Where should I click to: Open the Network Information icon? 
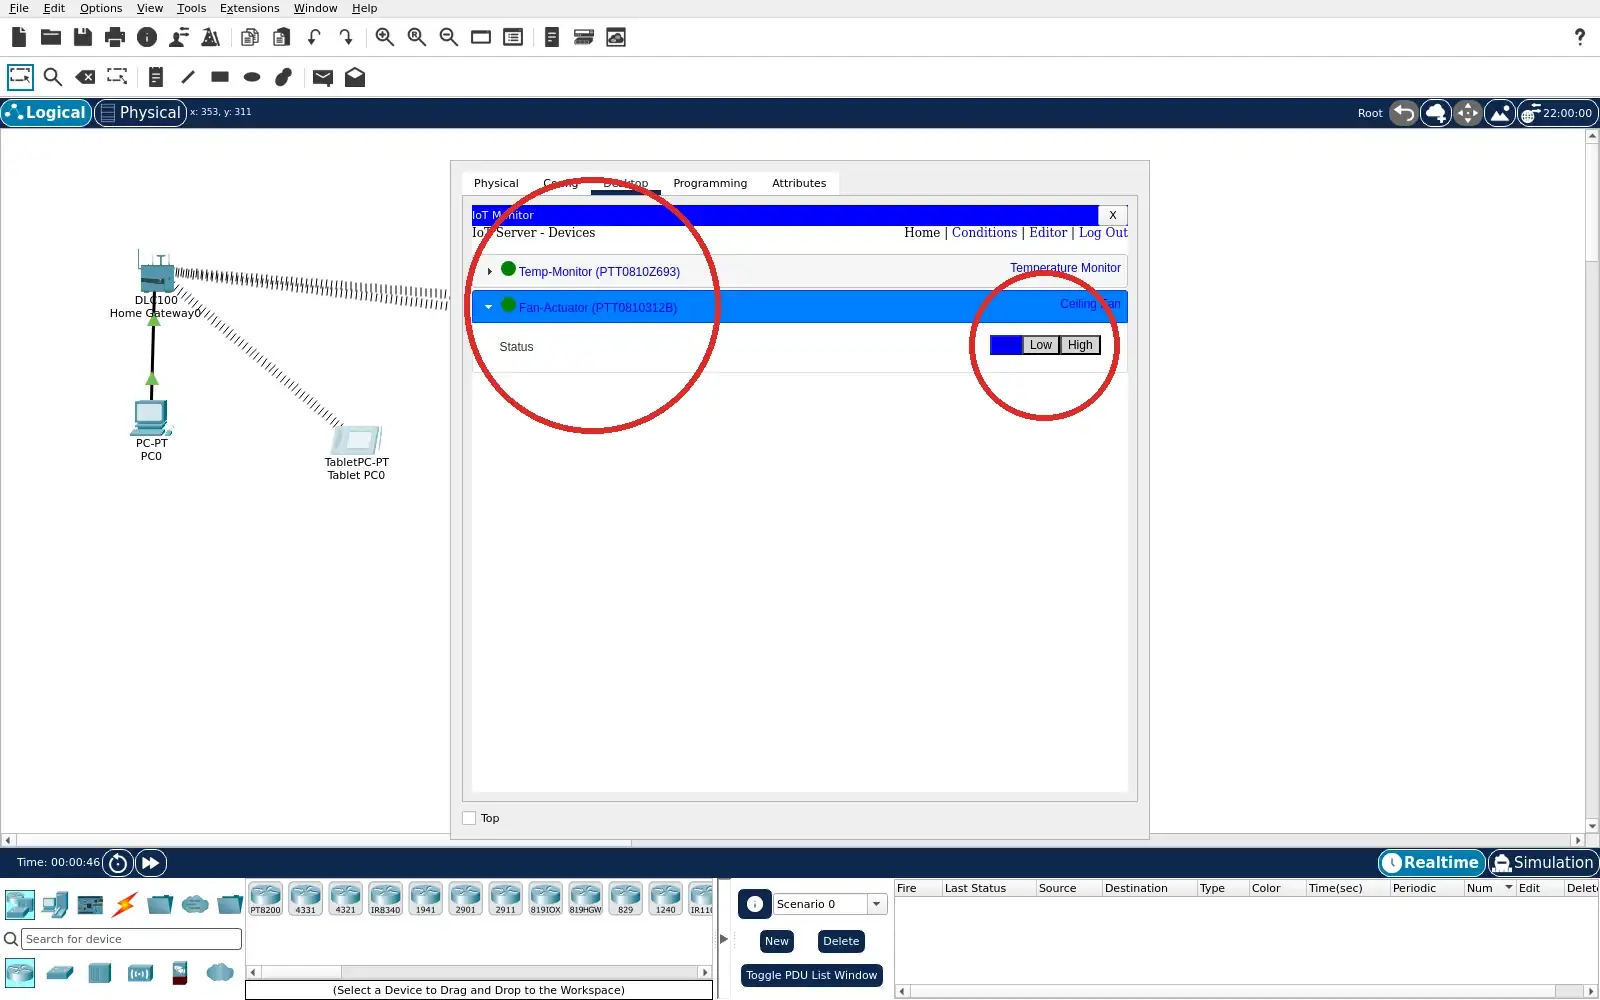[147, 37]
